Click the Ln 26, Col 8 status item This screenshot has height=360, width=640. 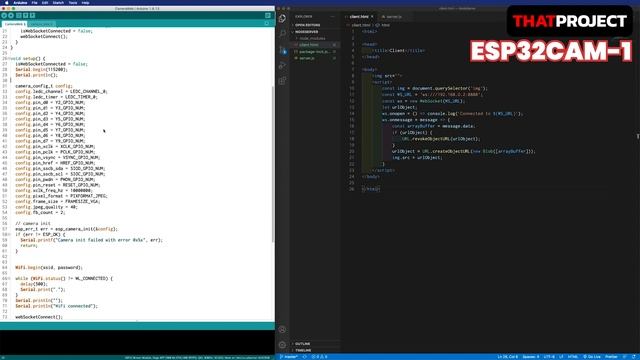click(507, 357)
